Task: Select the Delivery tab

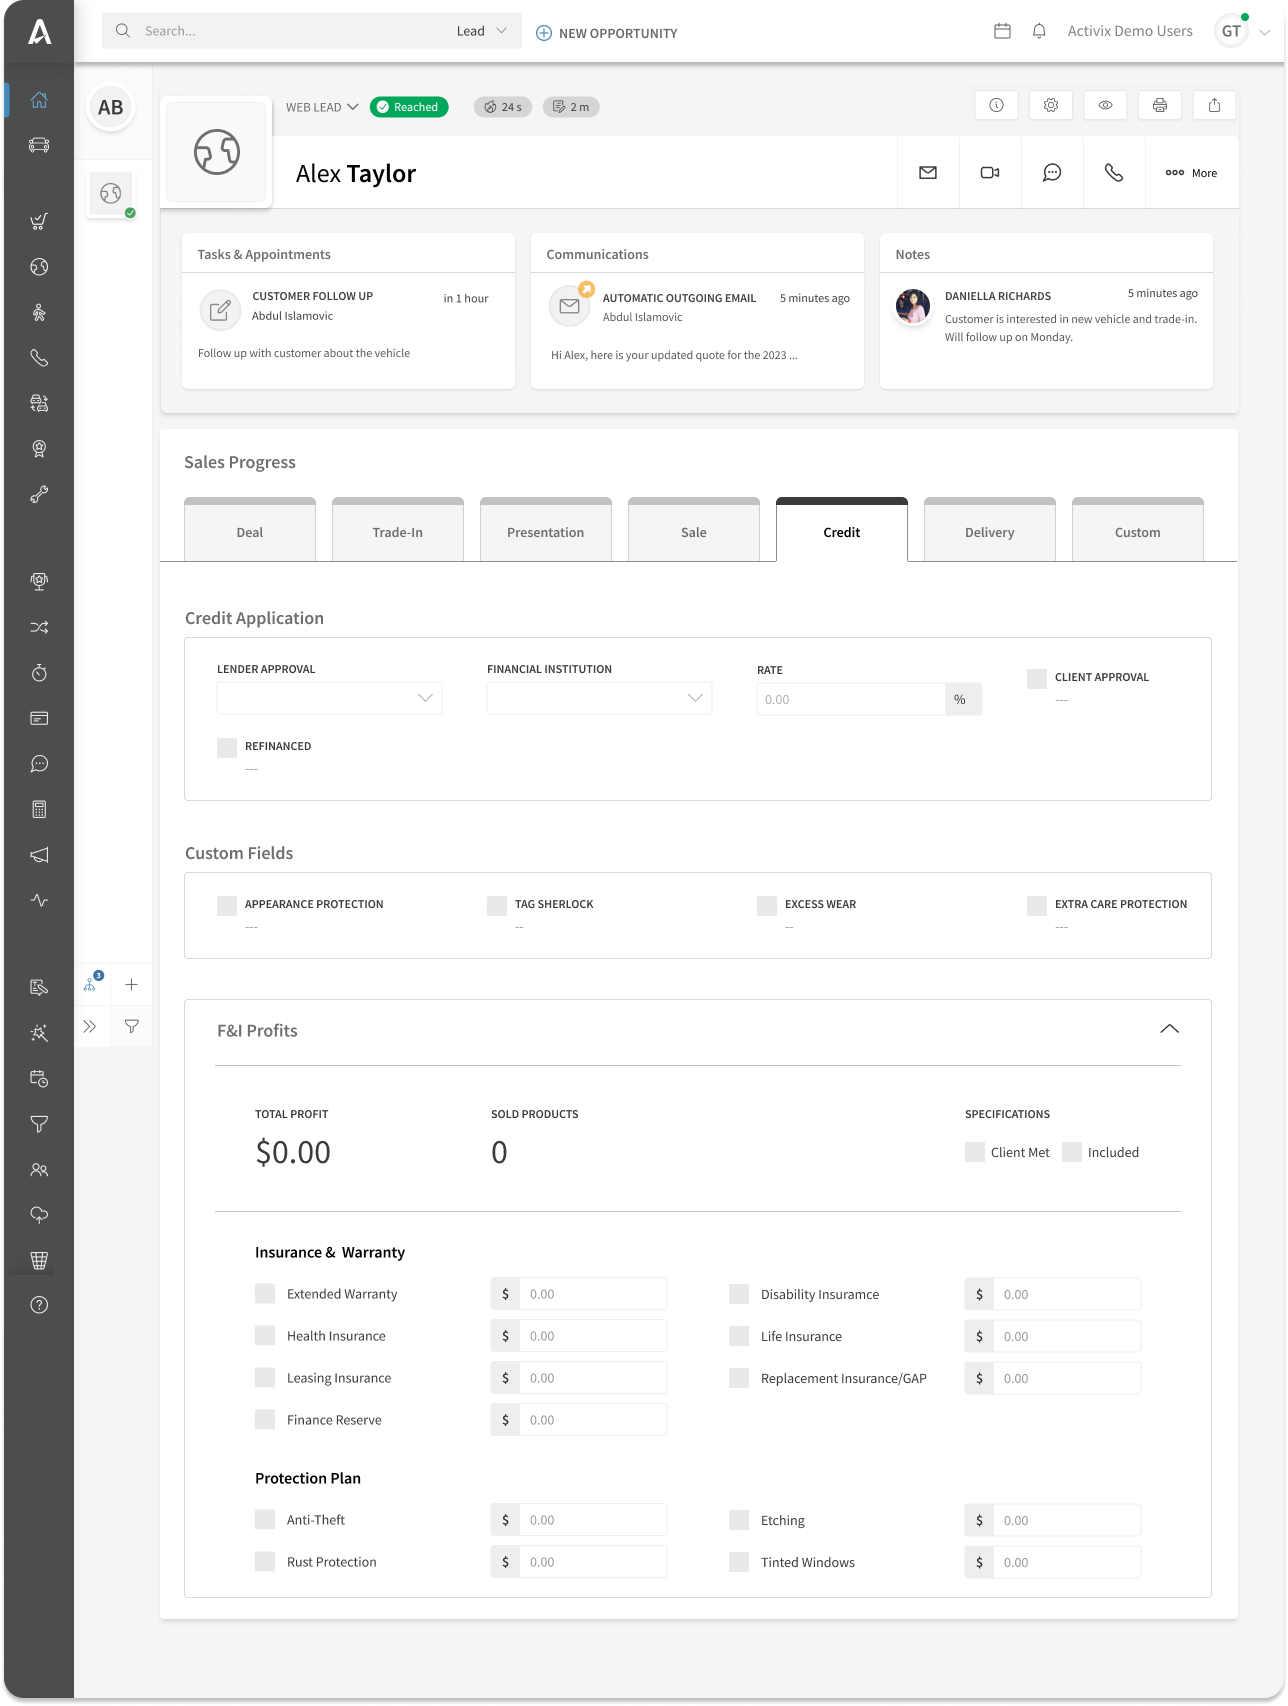Action: (989, 532)
